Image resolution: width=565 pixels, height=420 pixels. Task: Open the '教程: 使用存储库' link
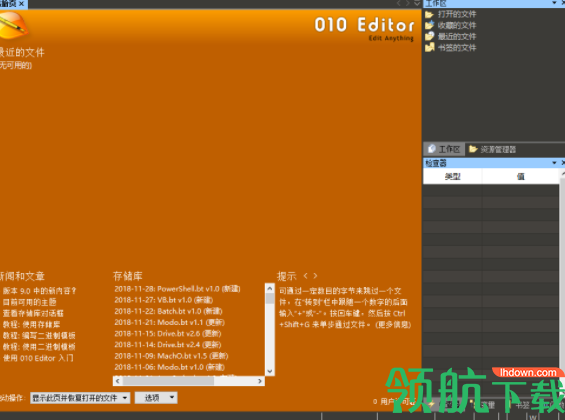coord(32,324)
